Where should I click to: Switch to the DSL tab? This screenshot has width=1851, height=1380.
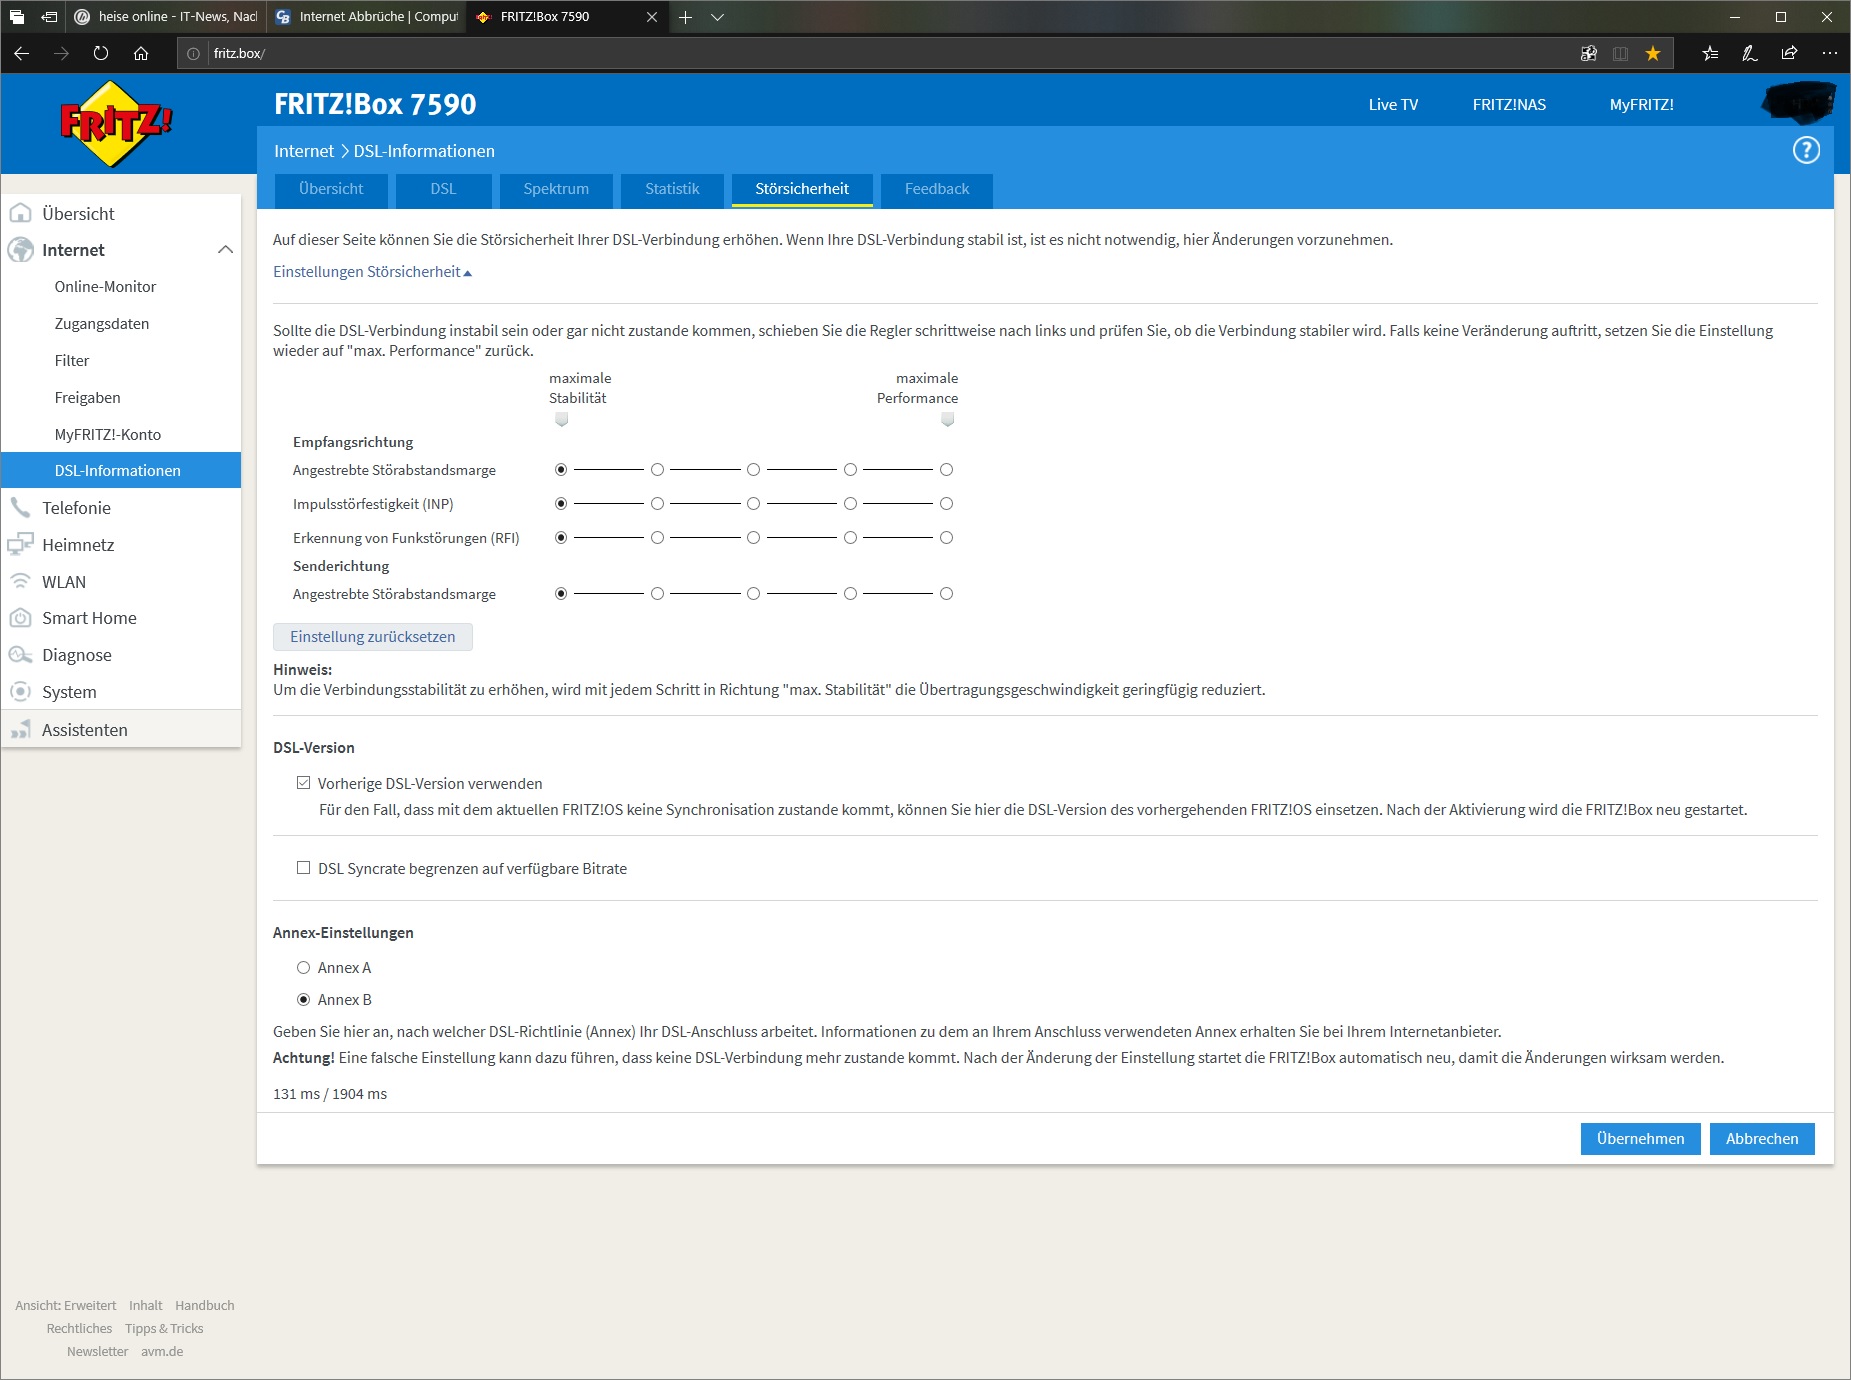pyautogui.click(x=443, y=189)
